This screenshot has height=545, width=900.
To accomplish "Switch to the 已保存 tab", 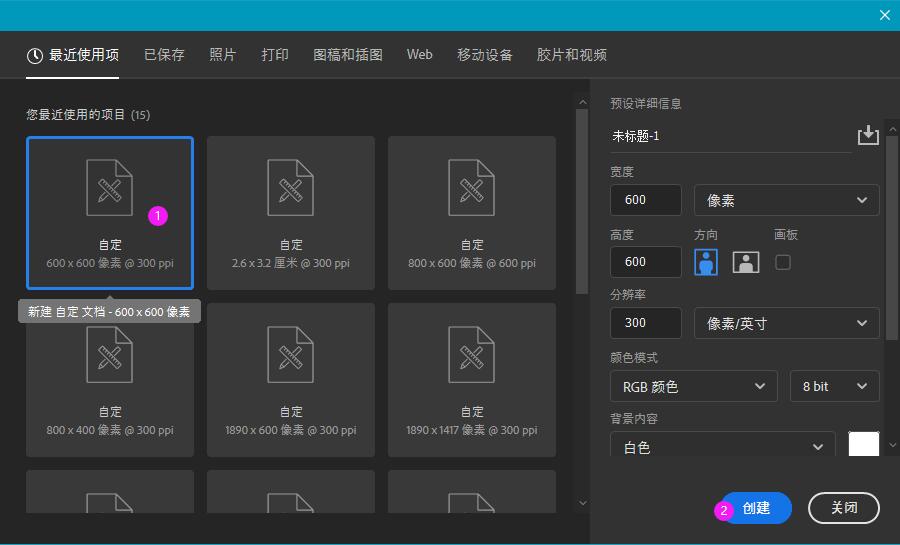I will point(164,55).
